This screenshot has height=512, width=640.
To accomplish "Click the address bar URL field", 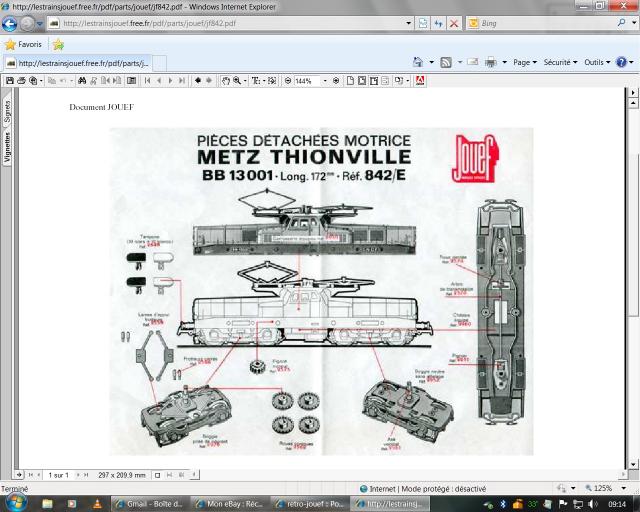I will pyautogui.click(x=231, y=23).
